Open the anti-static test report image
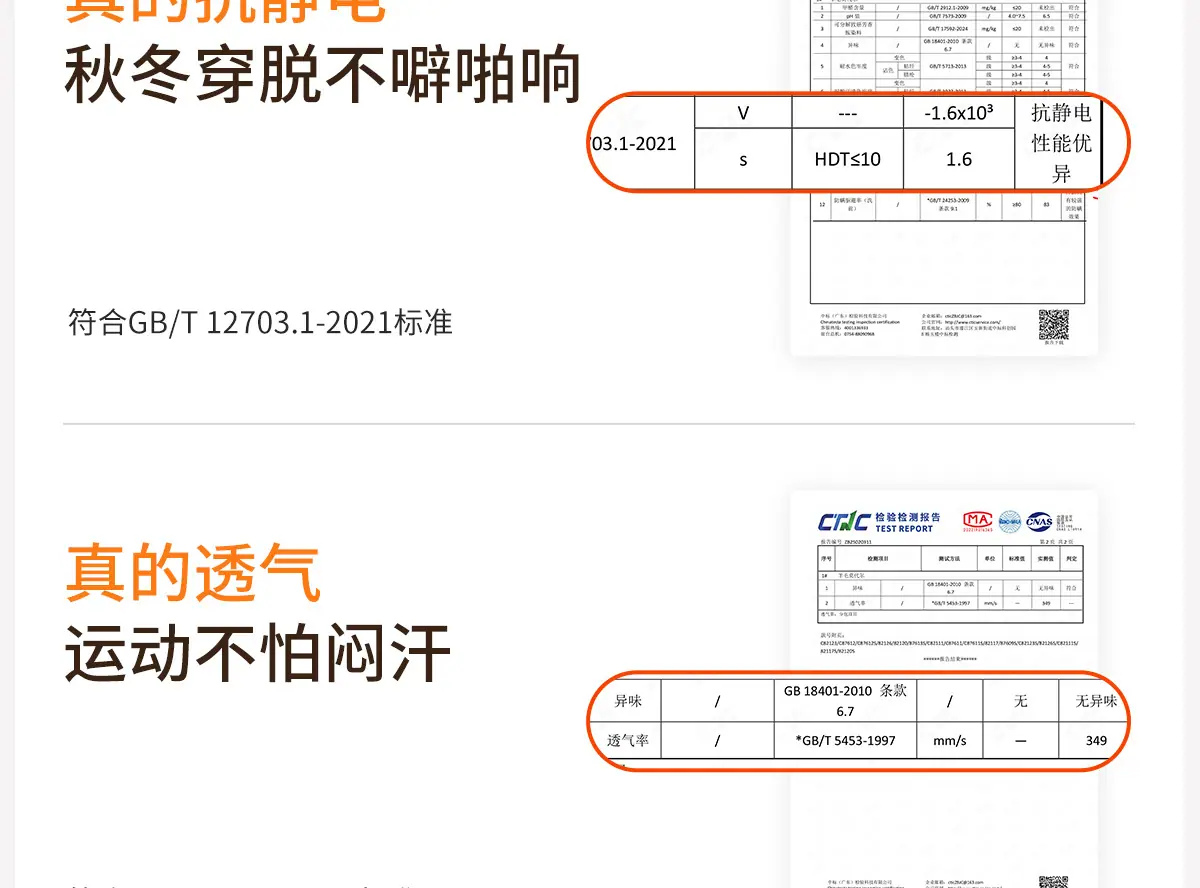1200x888 pixels. click(946, 260)
